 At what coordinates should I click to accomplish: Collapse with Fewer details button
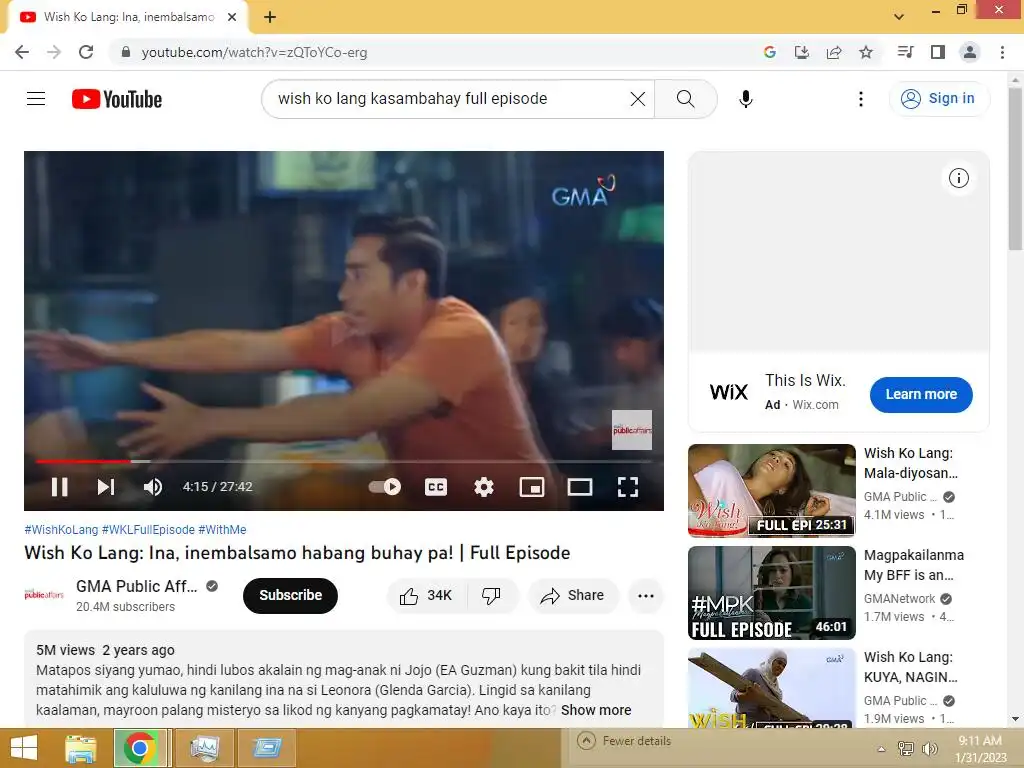click(x=624, y=741)
